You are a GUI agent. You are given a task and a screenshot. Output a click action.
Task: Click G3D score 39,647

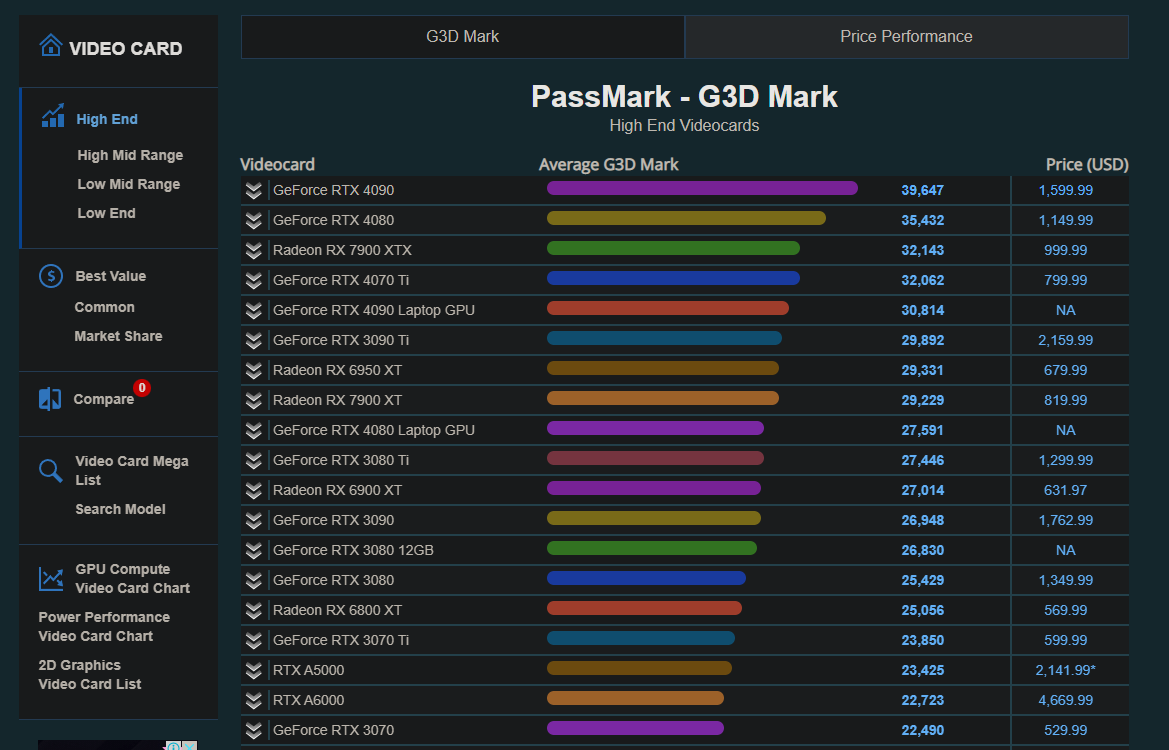coord(922,190)
